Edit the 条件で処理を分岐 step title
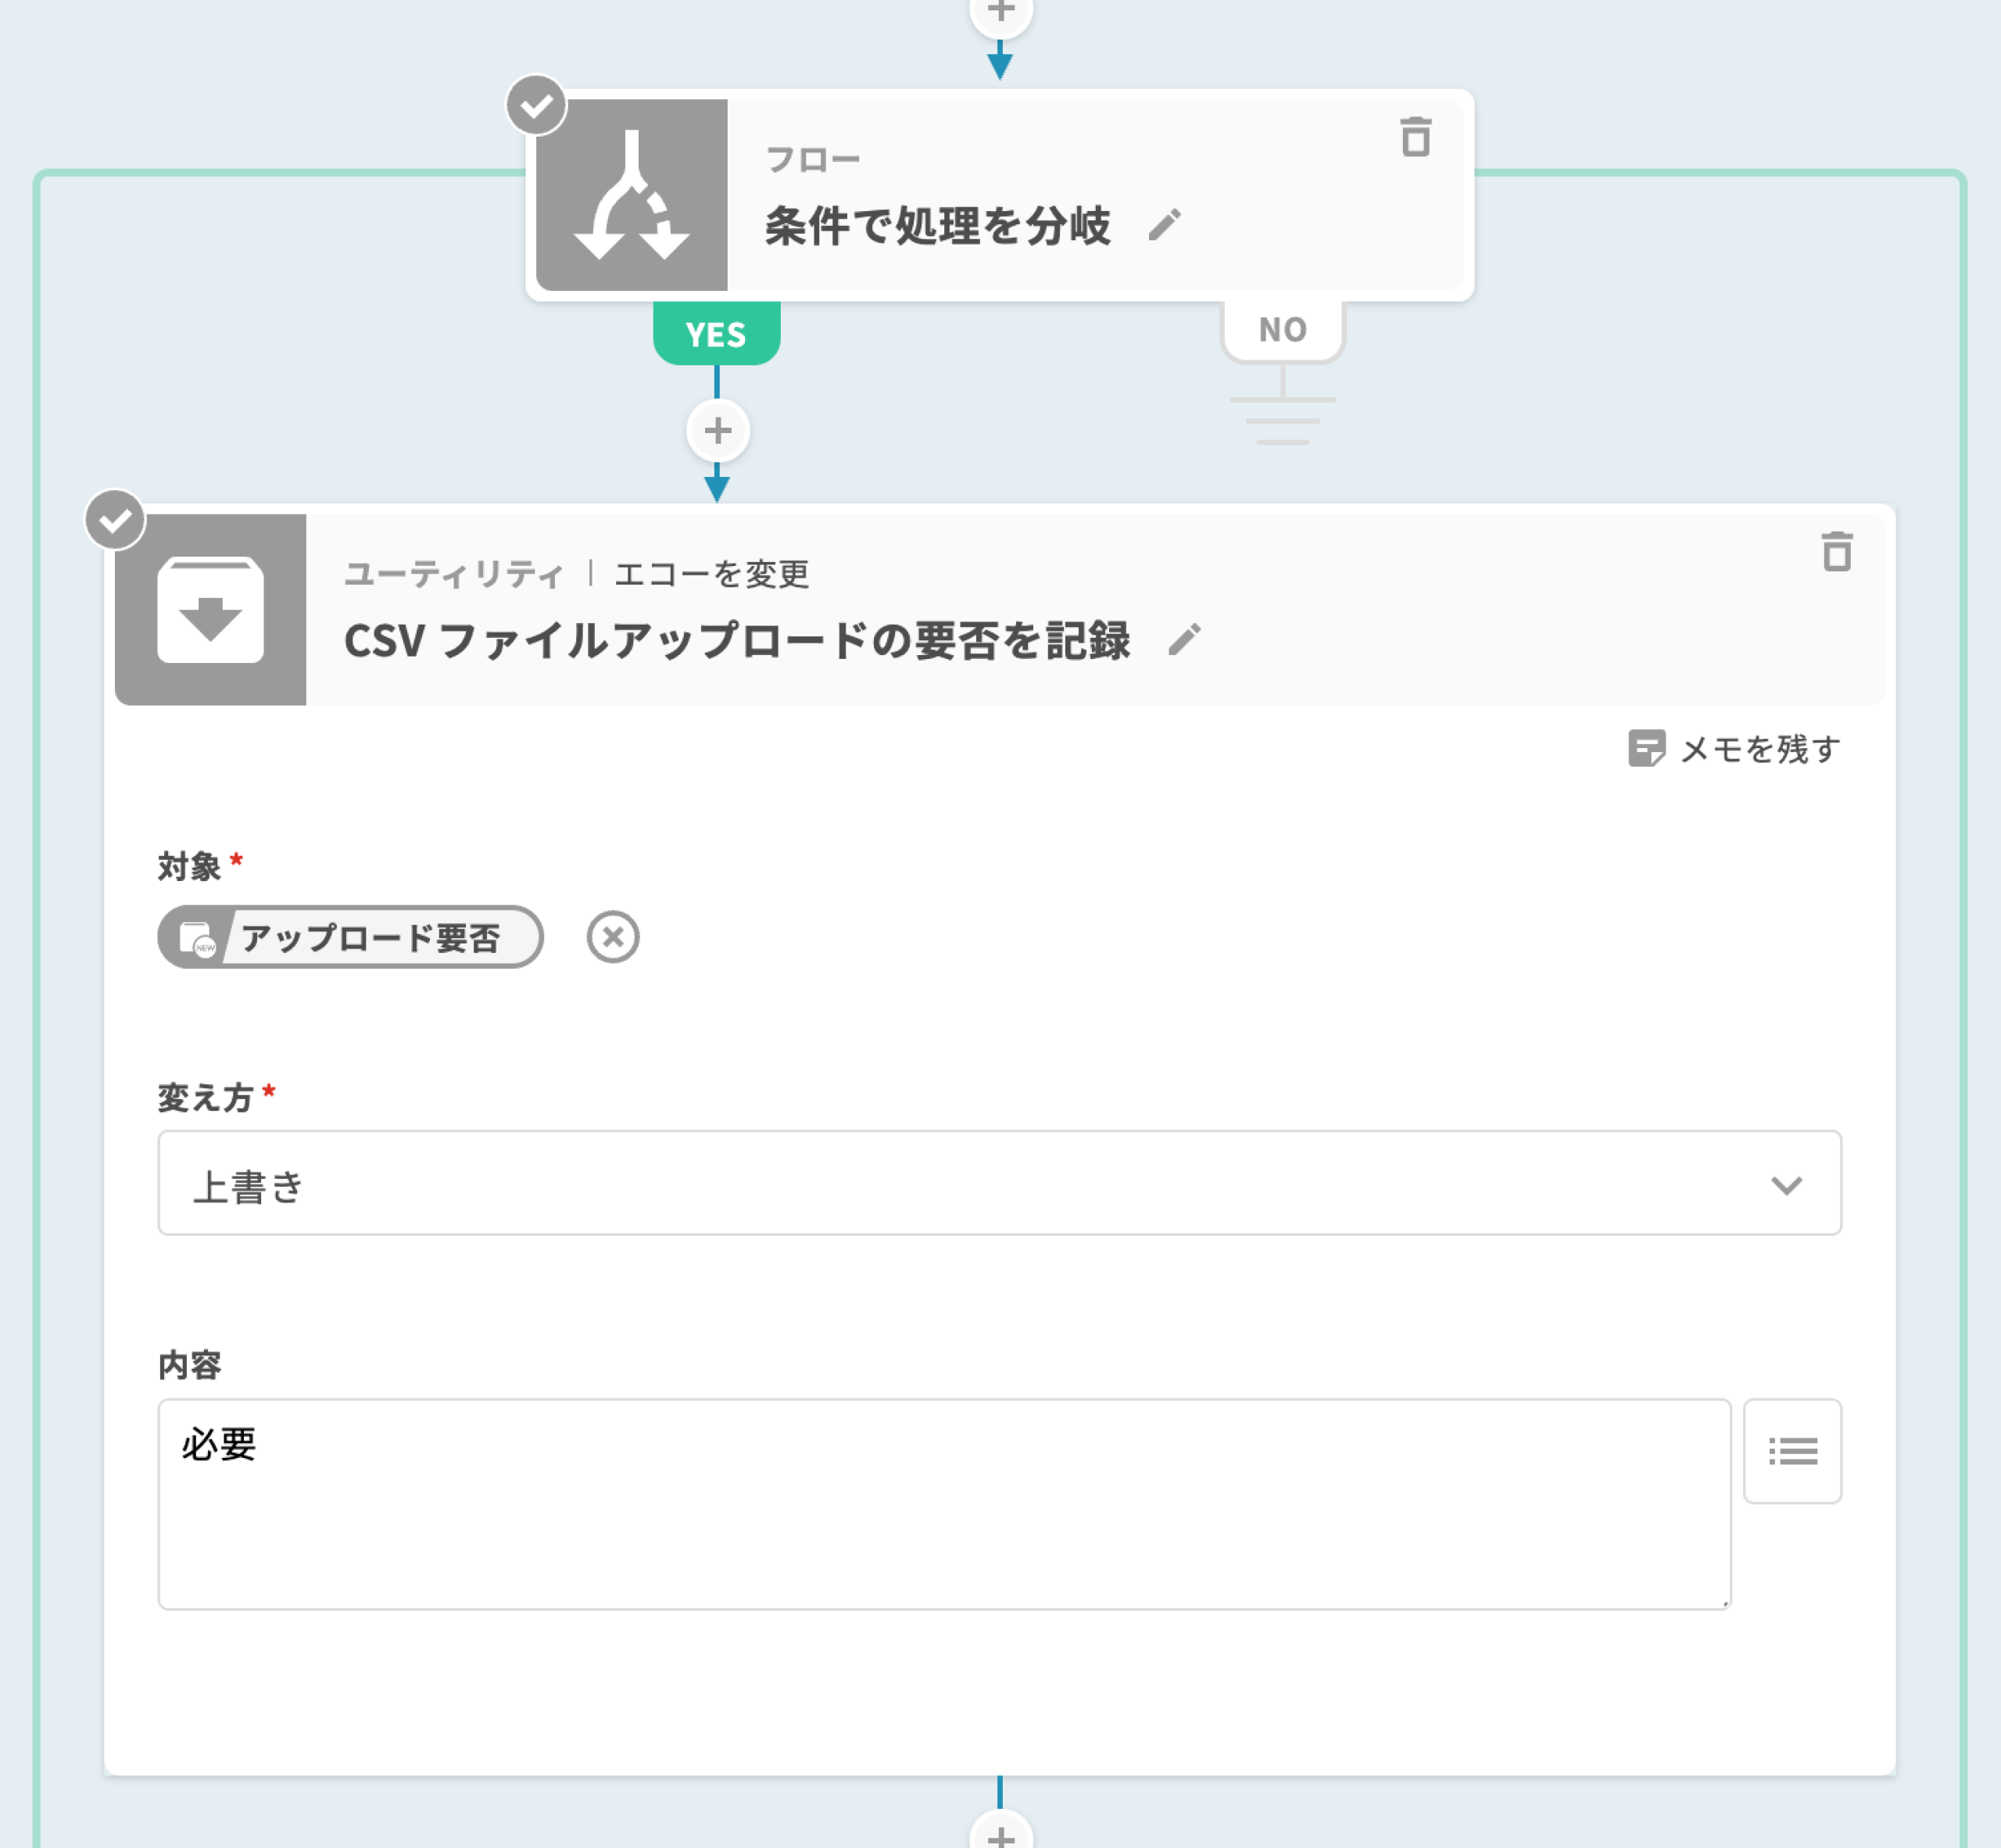The width and height of the screenshot is (2001, 1848). pyautogui.click(x=1164, y=225)
